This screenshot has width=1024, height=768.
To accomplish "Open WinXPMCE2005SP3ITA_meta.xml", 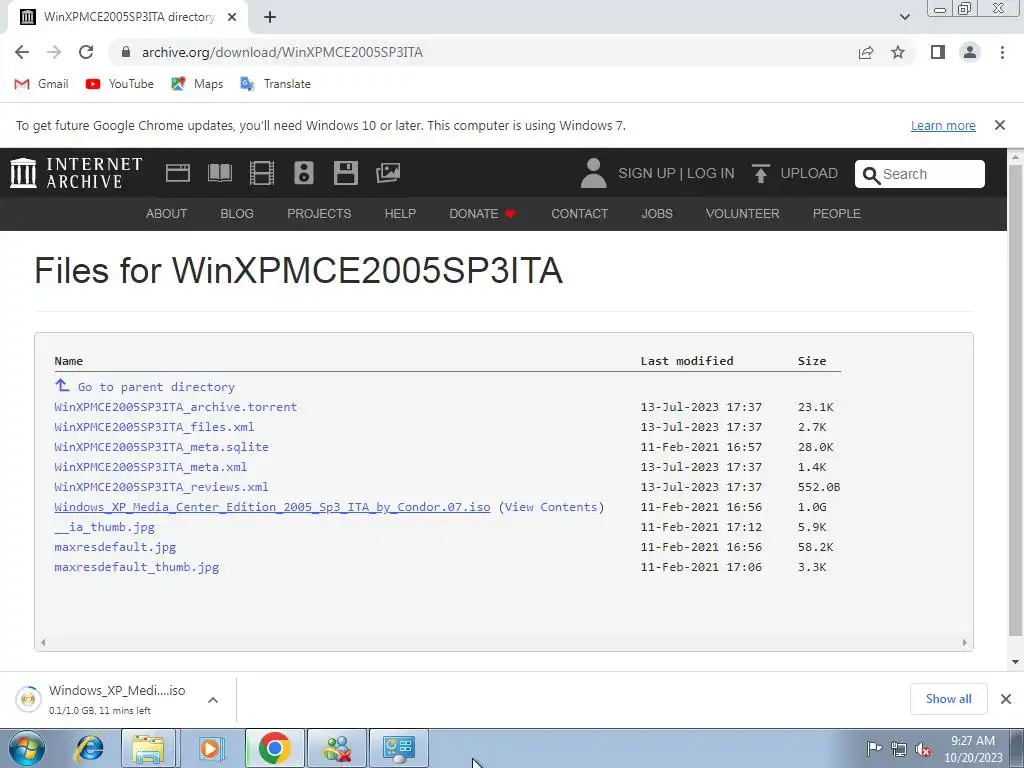I will click(x=151, y=467).
